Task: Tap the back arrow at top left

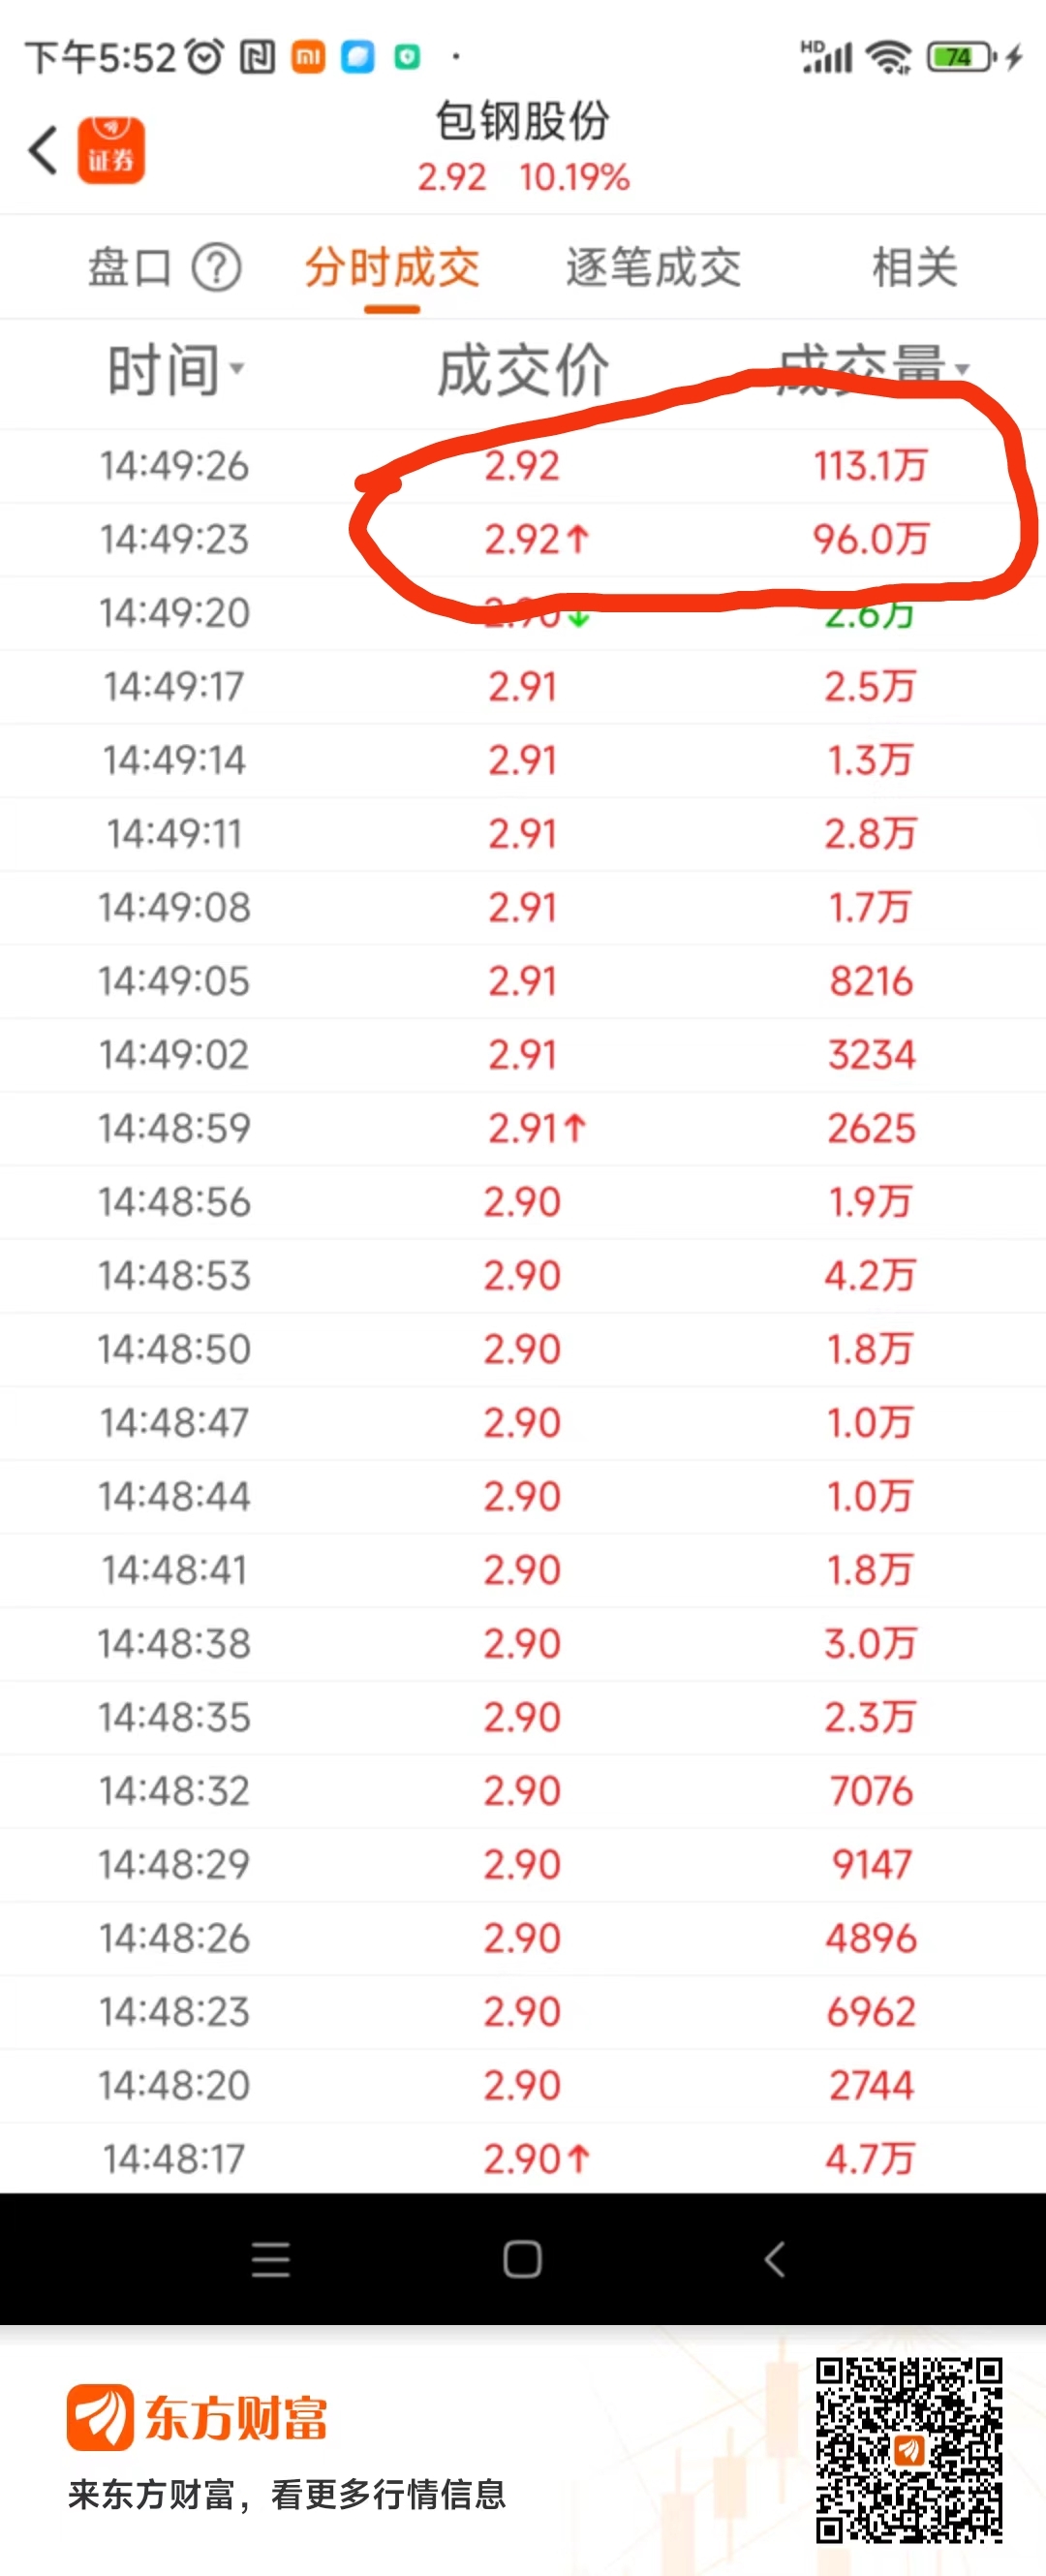Action: pos(42,150)
